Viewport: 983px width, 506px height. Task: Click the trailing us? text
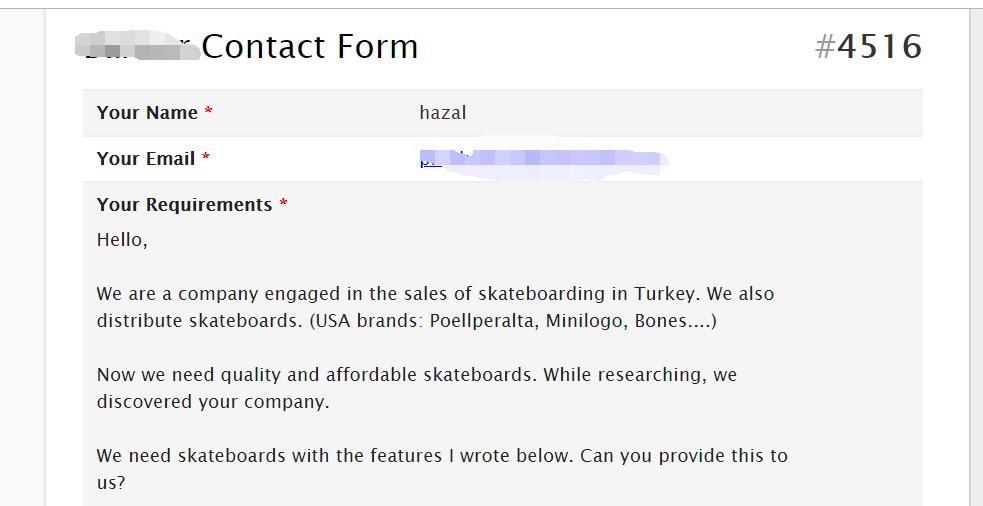coord(111,483)
